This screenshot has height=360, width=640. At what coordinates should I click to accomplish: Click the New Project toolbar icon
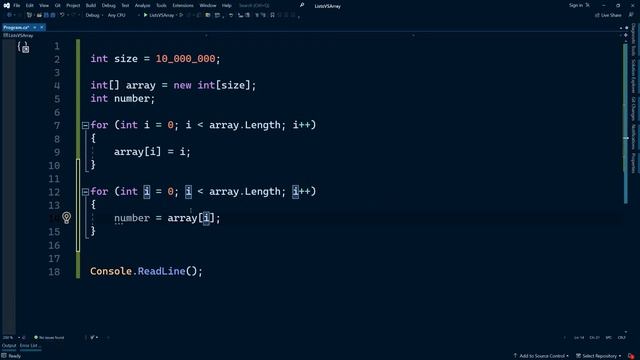pyautogui.click(x=29, y=15)
